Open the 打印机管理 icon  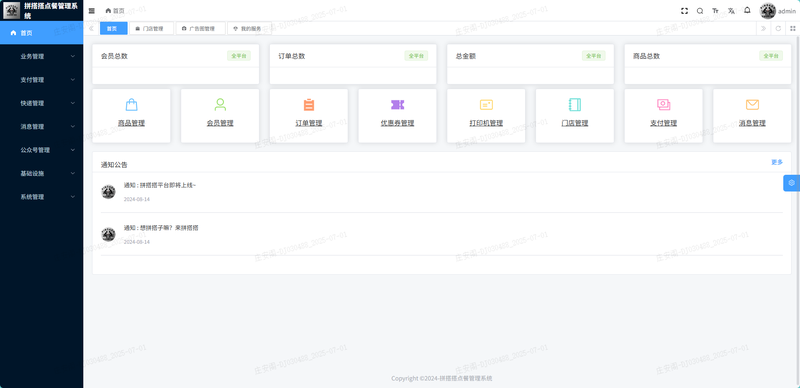coord(486,105)
